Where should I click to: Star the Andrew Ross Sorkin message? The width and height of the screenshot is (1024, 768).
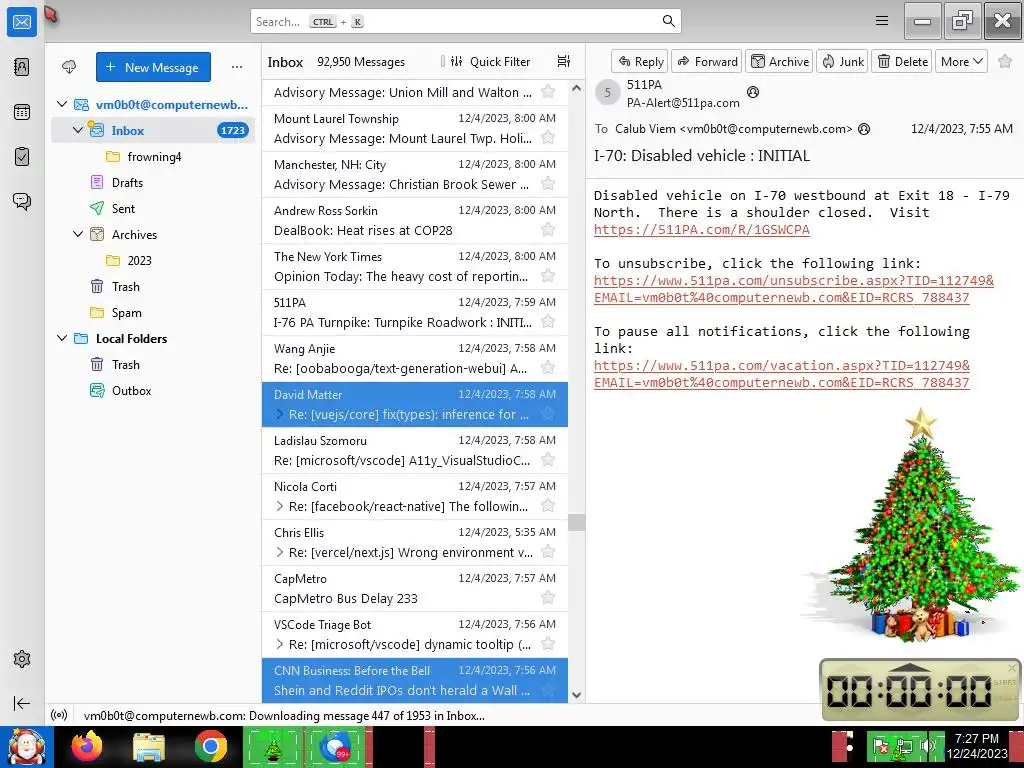coord(548,230)
